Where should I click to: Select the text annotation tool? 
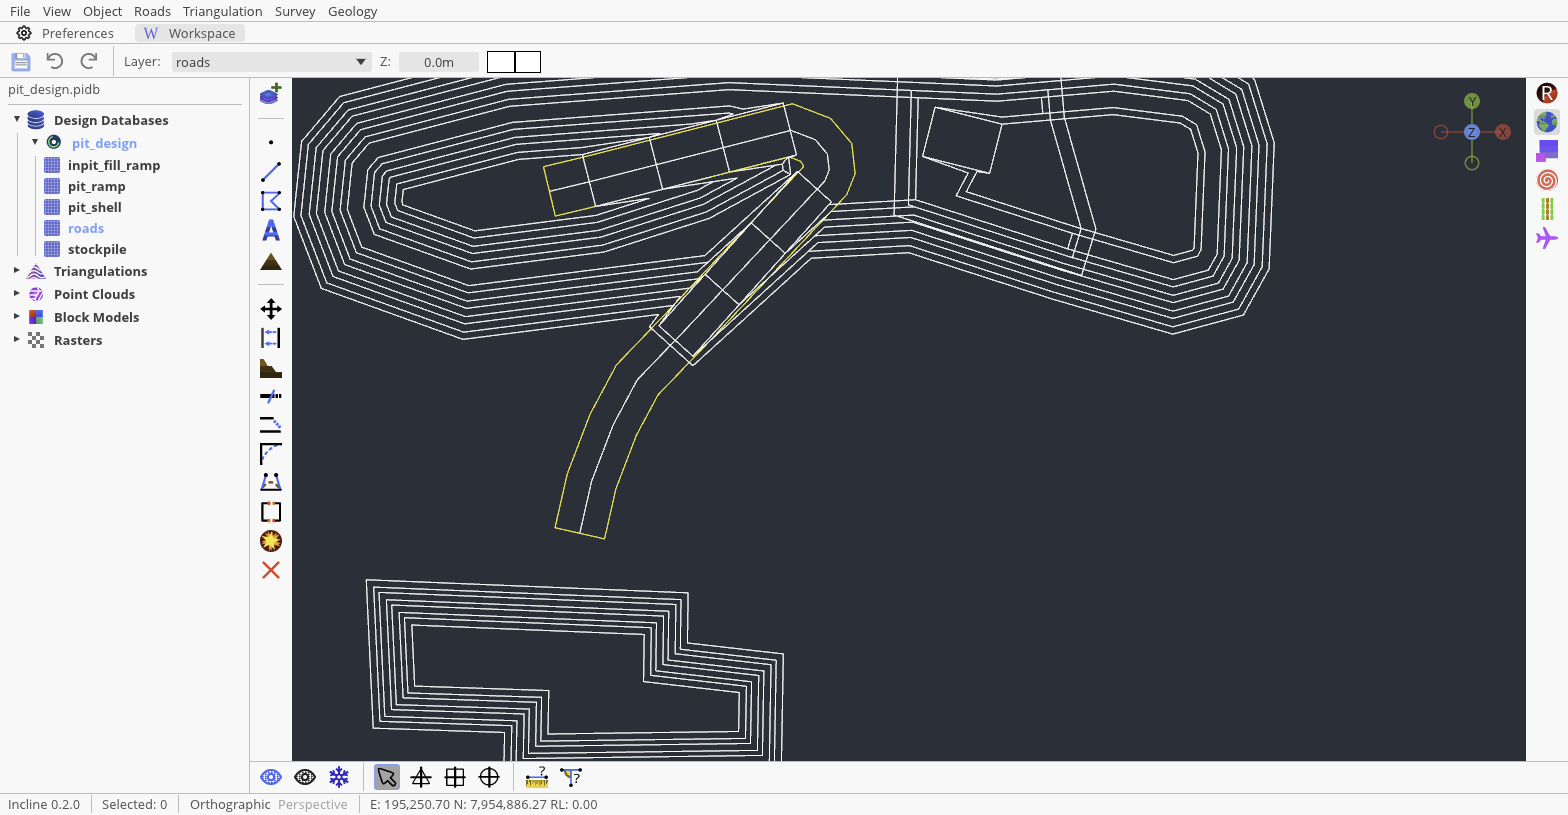coord(271,231)
